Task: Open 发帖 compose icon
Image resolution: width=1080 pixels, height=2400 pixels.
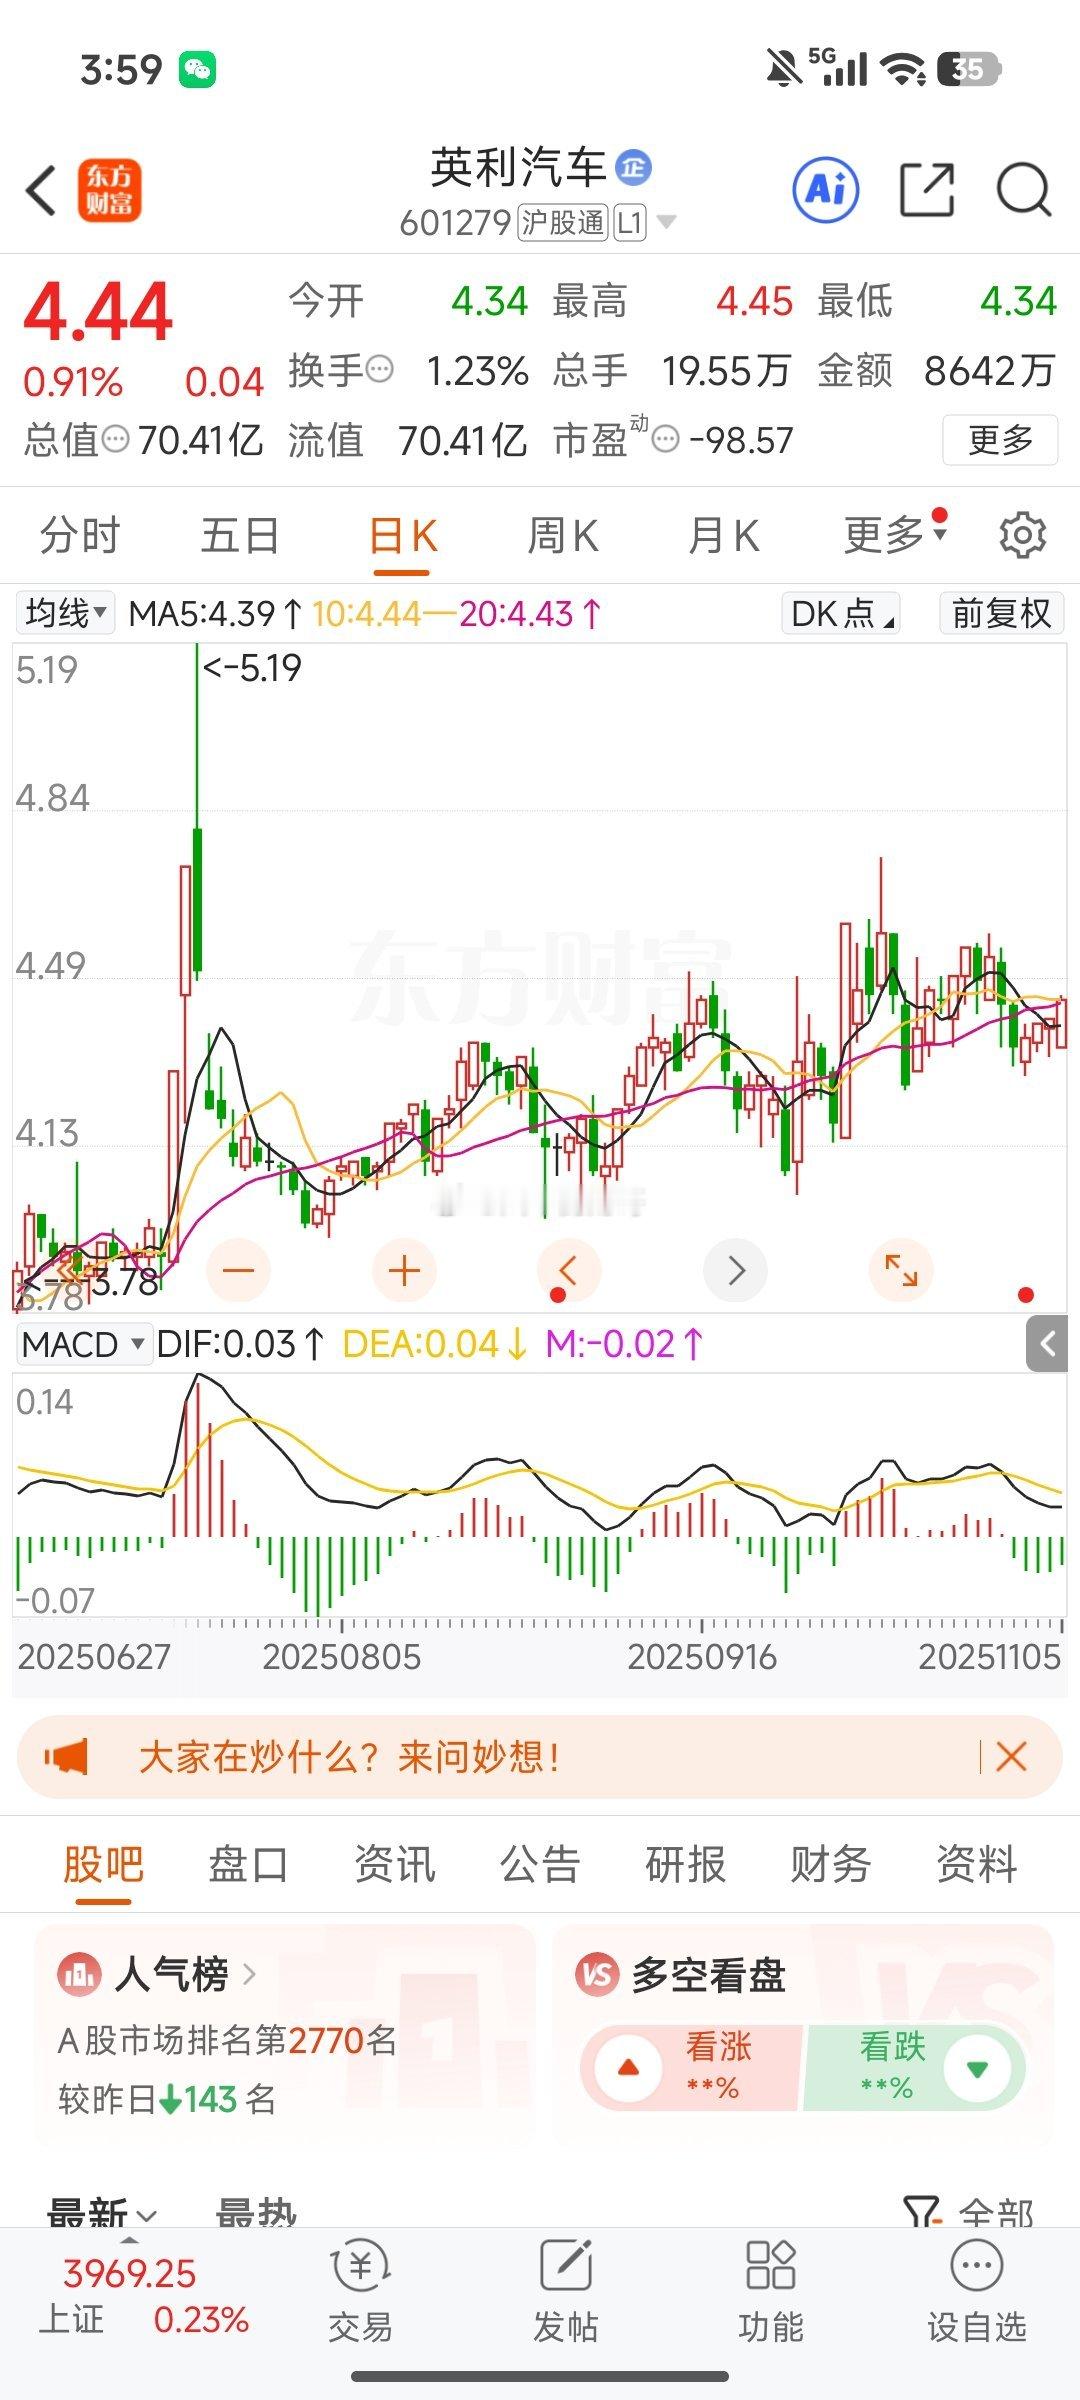Action: tap(566, 2290)
